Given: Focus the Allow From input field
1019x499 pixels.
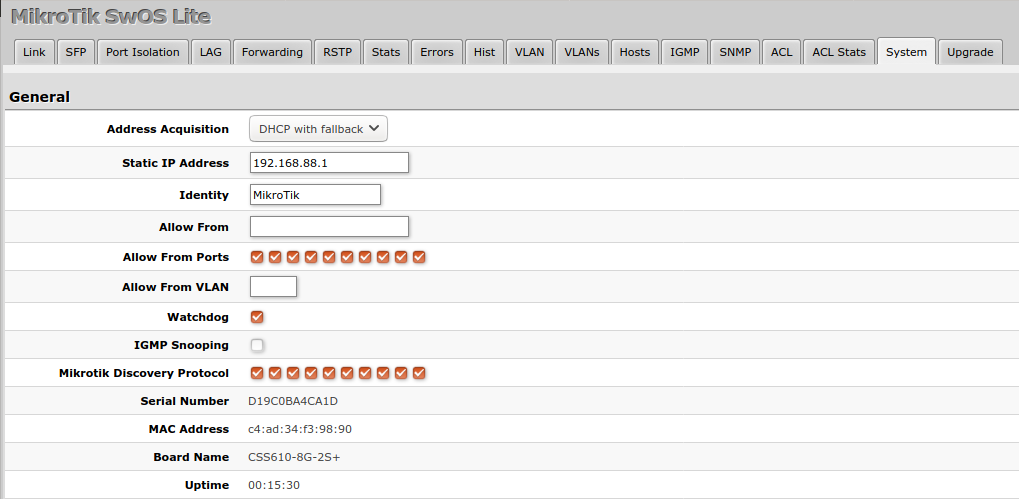Looking at the screenshot, I should point(329,226).
